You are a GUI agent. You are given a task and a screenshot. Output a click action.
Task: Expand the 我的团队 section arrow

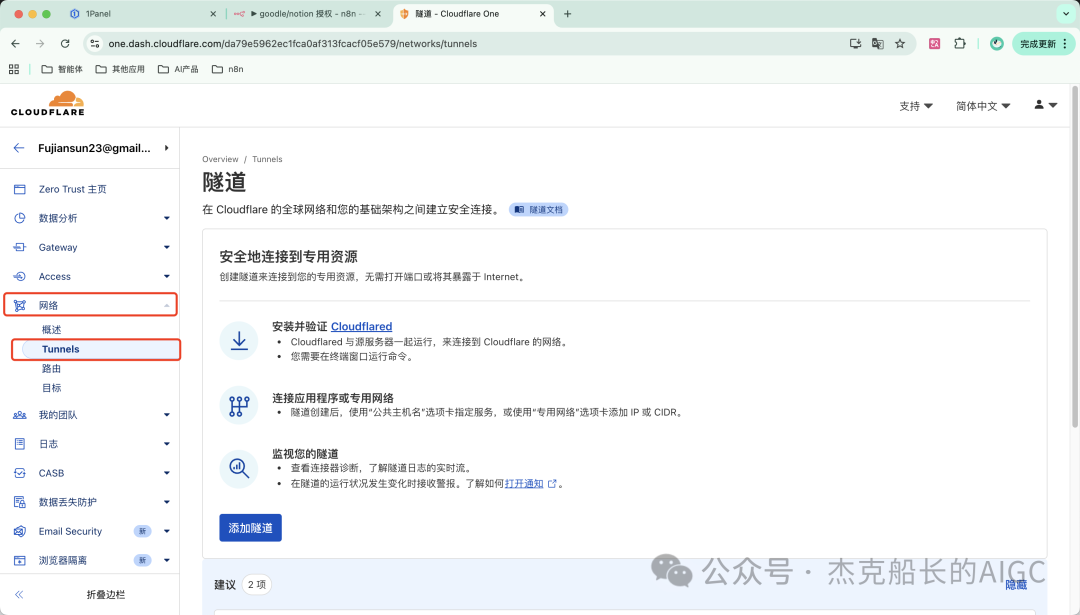tap(167, 415)
